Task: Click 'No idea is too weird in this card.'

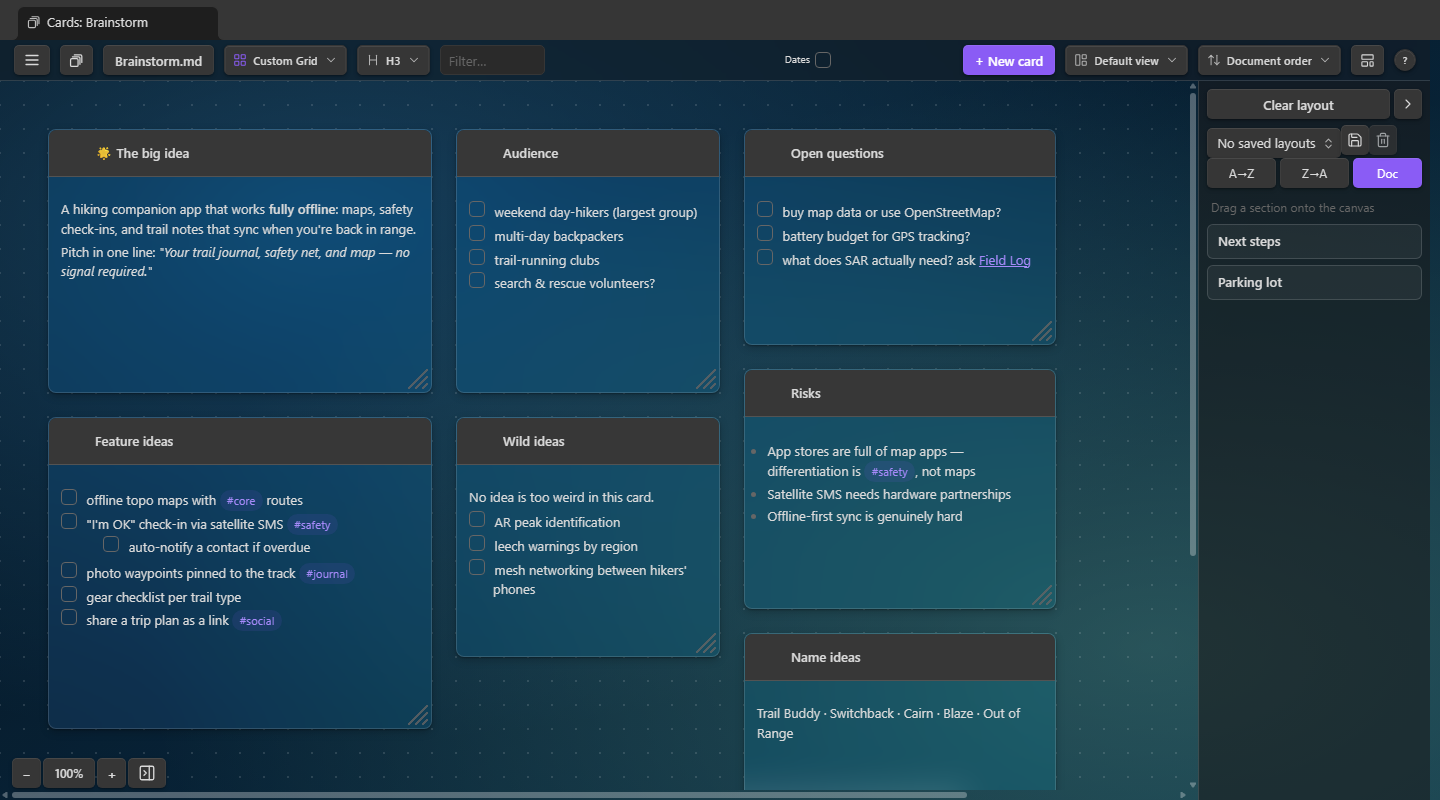Action: (561, 497)
